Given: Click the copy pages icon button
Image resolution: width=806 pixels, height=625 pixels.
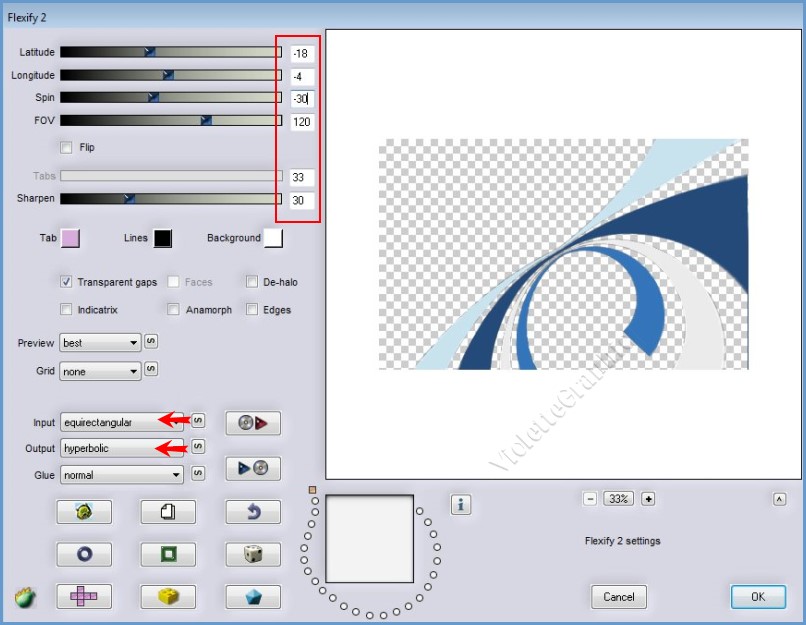Looking at the screenshot, I should click(168, 512).
